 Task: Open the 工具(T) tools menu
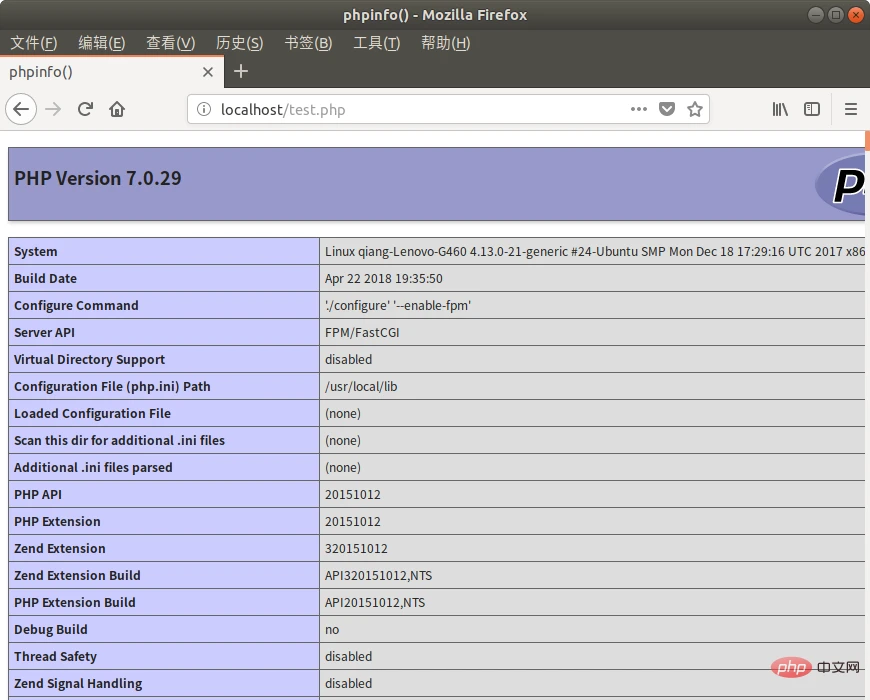(x=376, y=43)
